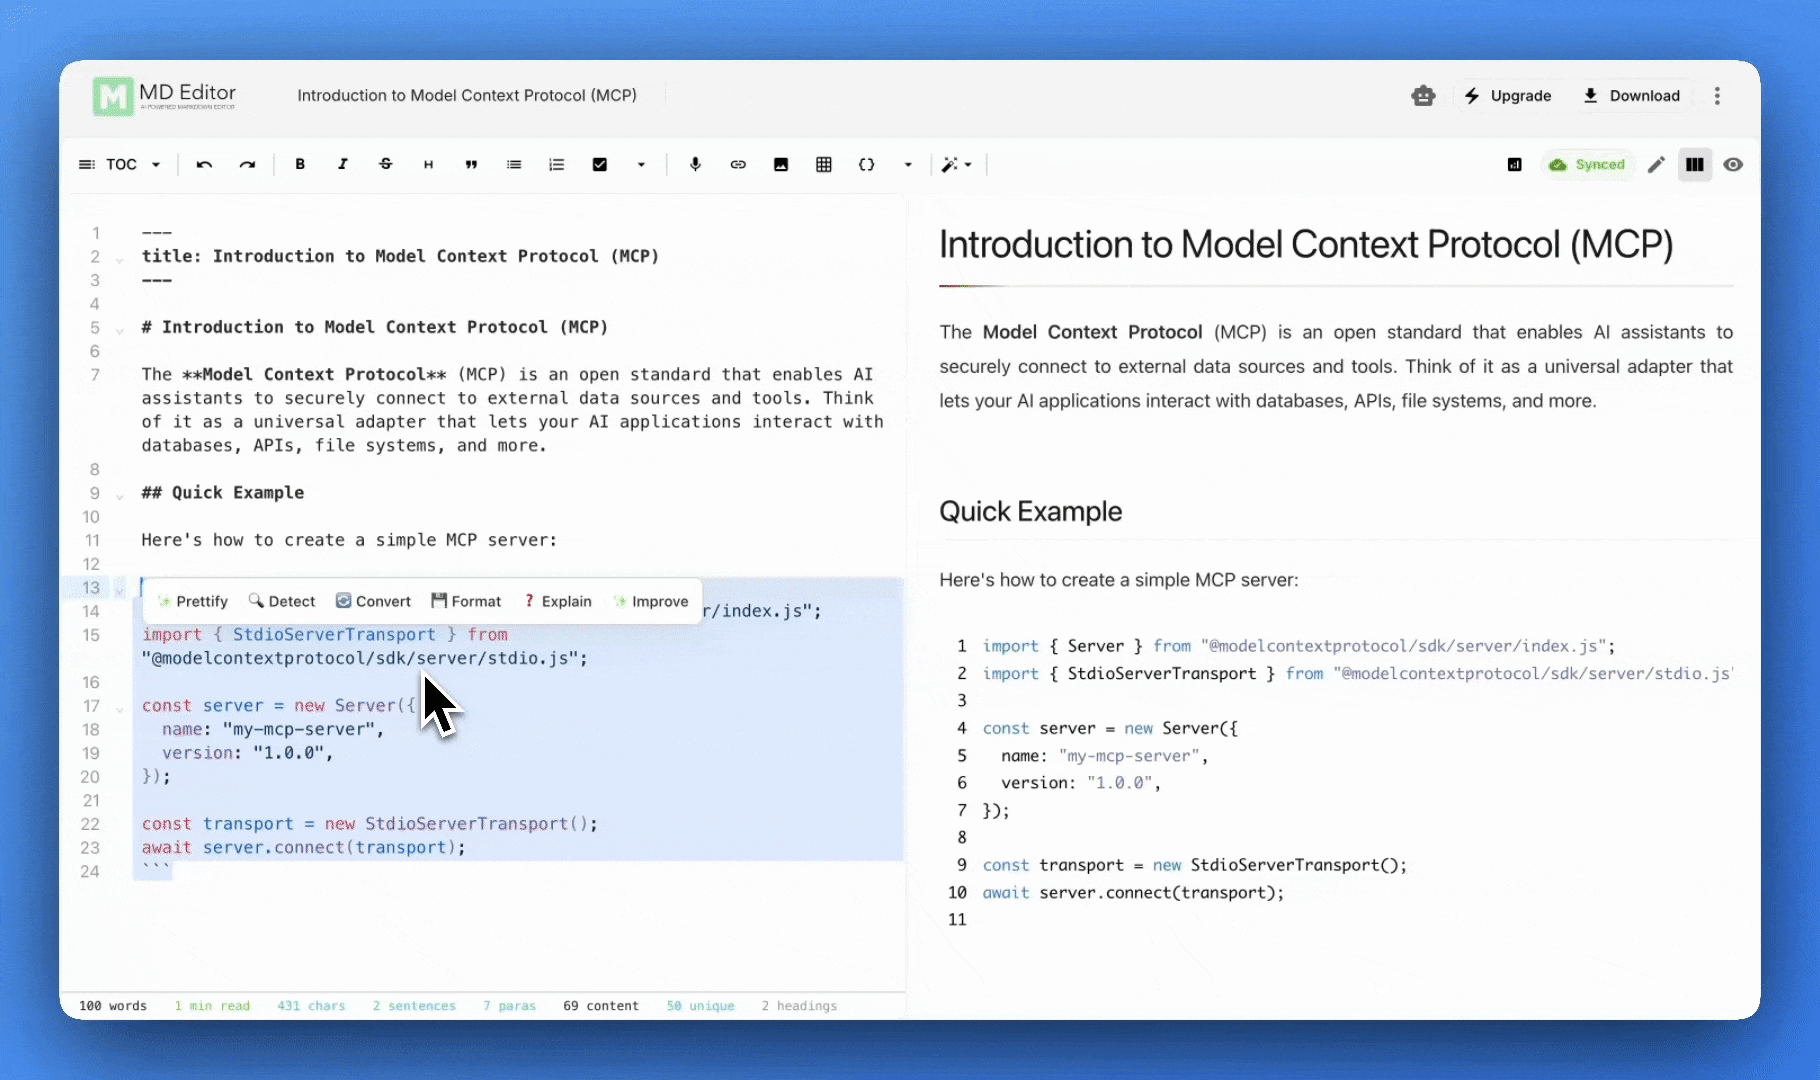Image resolution: width=1820 pixels, height=1080 pixels.
Task: Check the Synced status badge
Action: pos(1588,164)
